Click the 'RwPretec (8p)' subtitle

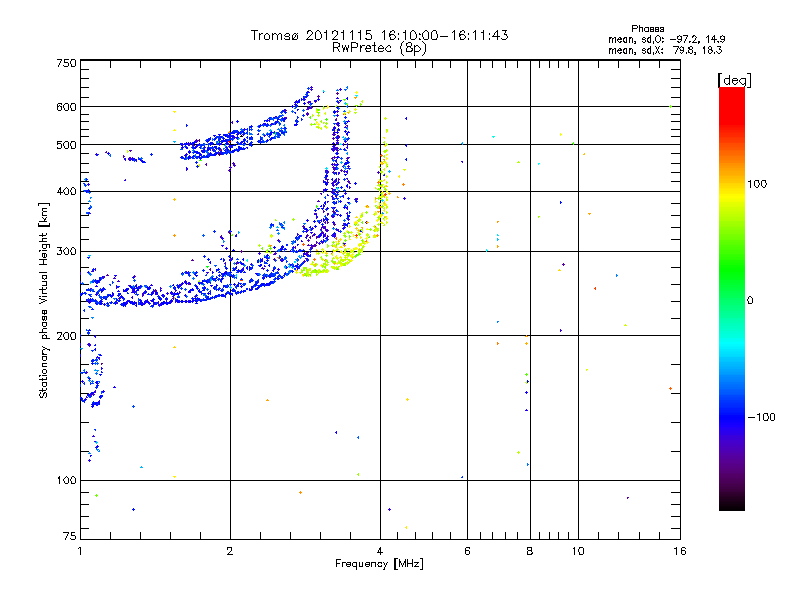(379, 48)
